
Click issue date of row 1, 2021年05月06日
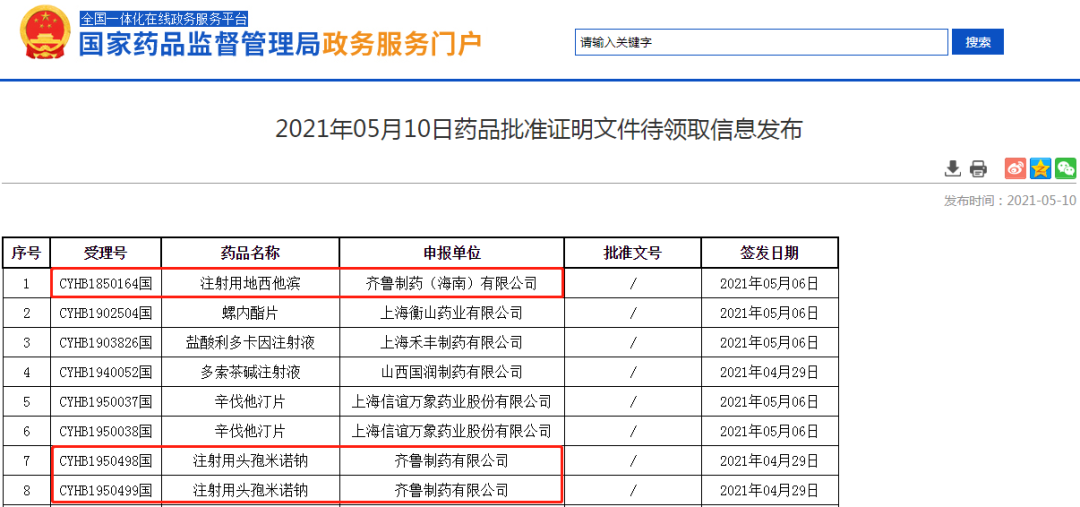pos(769,283)
